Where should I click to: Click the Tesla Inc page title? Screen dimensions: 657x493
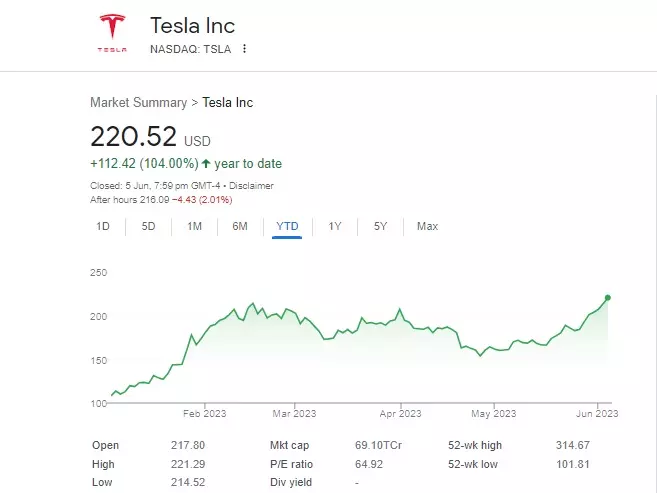pos(192,25)
